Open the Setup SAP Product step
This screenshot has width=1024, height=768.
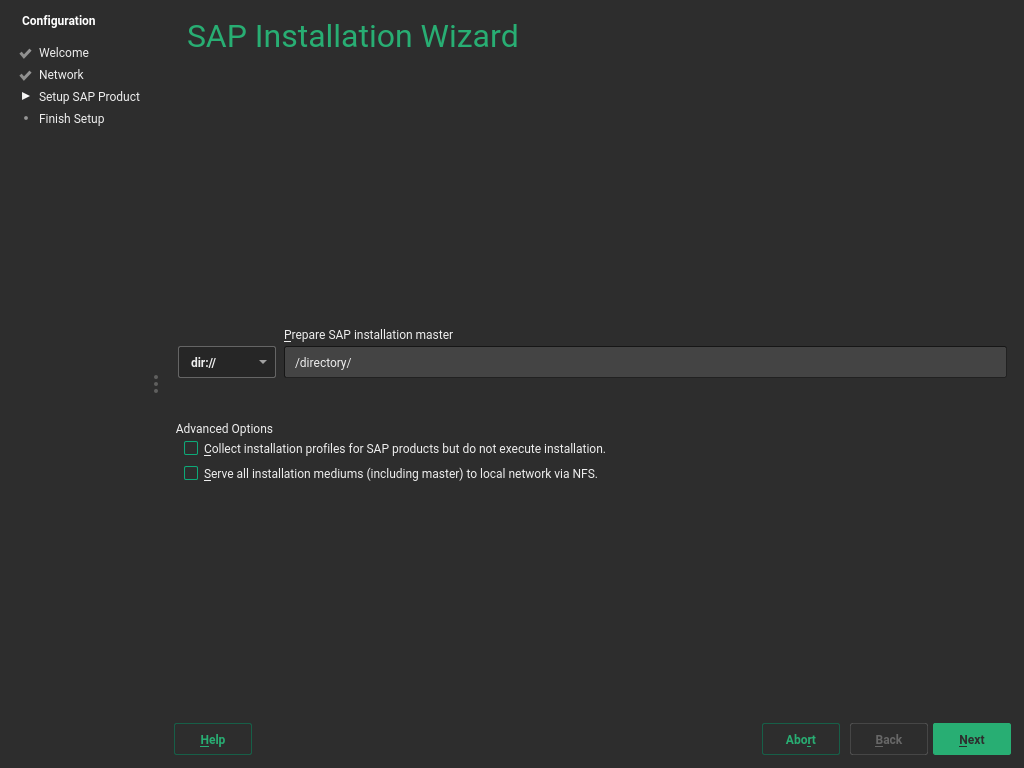click(x=89, y=96)
